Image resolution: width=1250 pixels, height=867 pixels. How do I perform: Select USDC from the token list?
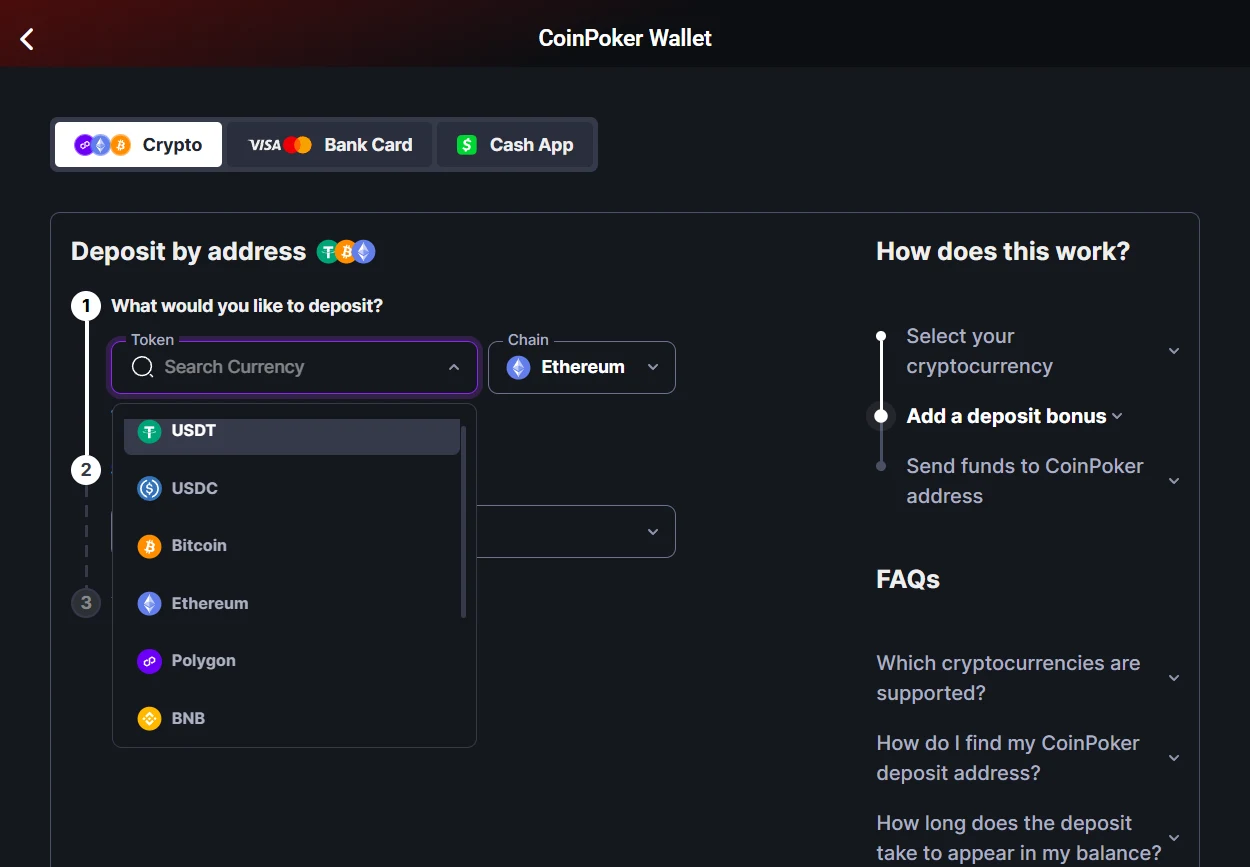pos(292,488)
